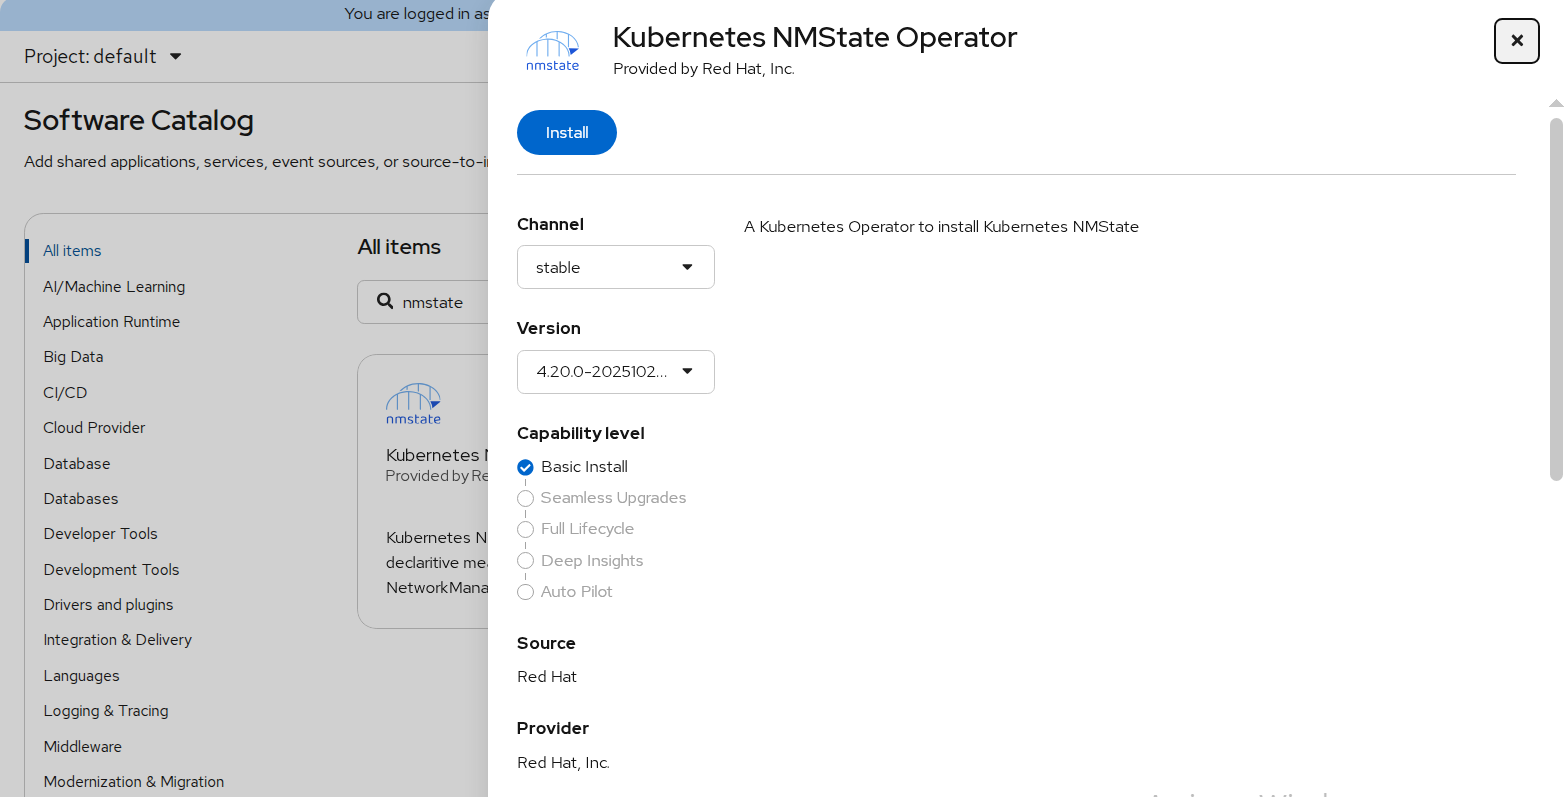Screen dimensions: 1568x797
Task: Expand the Version dropdown
Action: coord(615,372)
